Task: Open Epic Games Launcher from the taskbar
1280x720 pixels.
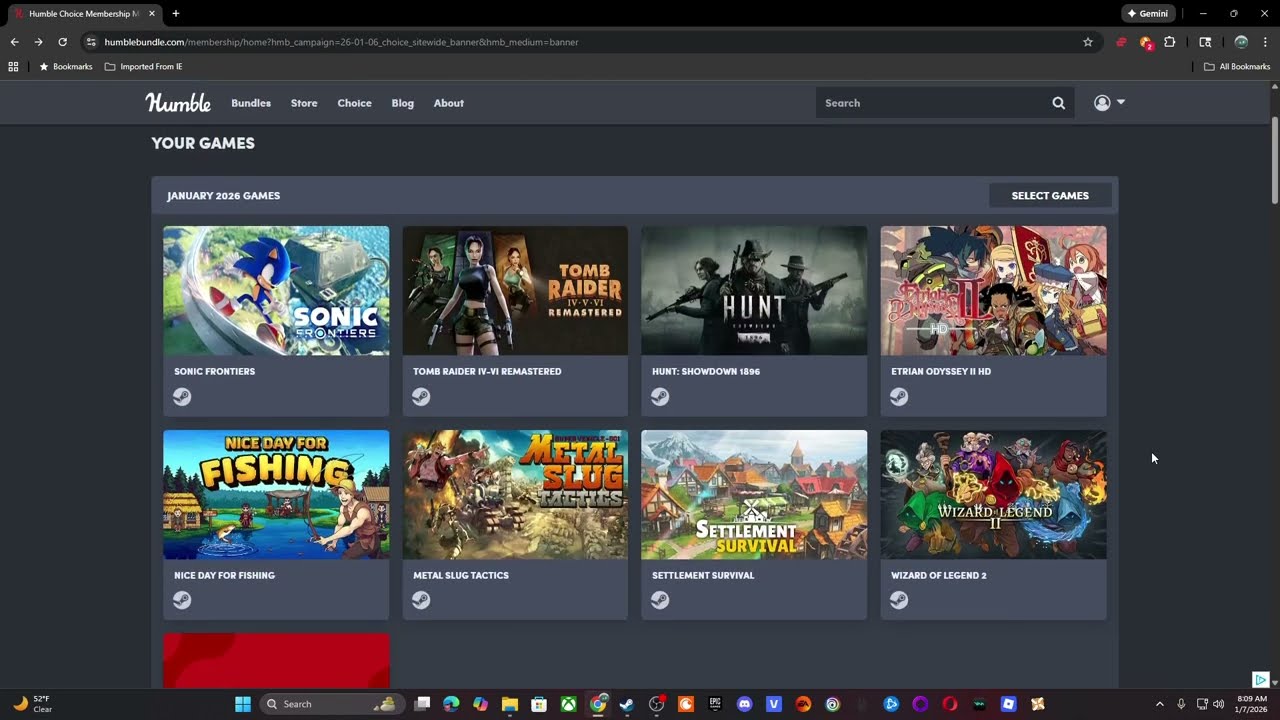Action: 715,704
